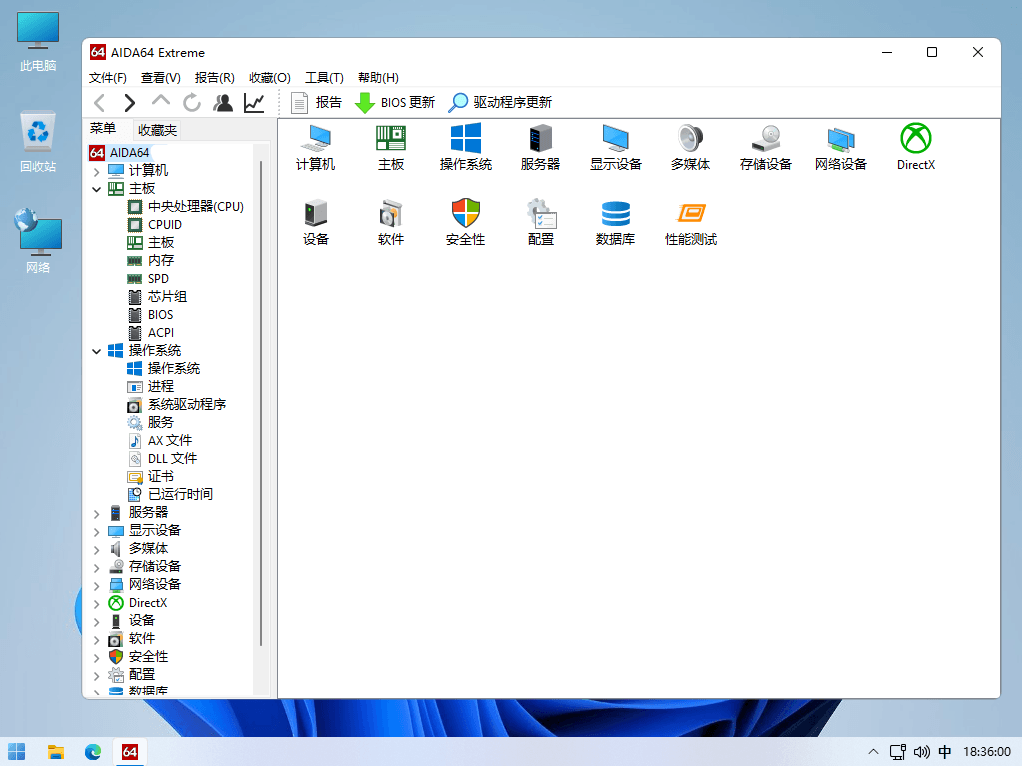1022x766 pixels.
Task: Expand the DirectX tree node
Action: [96, 603]
